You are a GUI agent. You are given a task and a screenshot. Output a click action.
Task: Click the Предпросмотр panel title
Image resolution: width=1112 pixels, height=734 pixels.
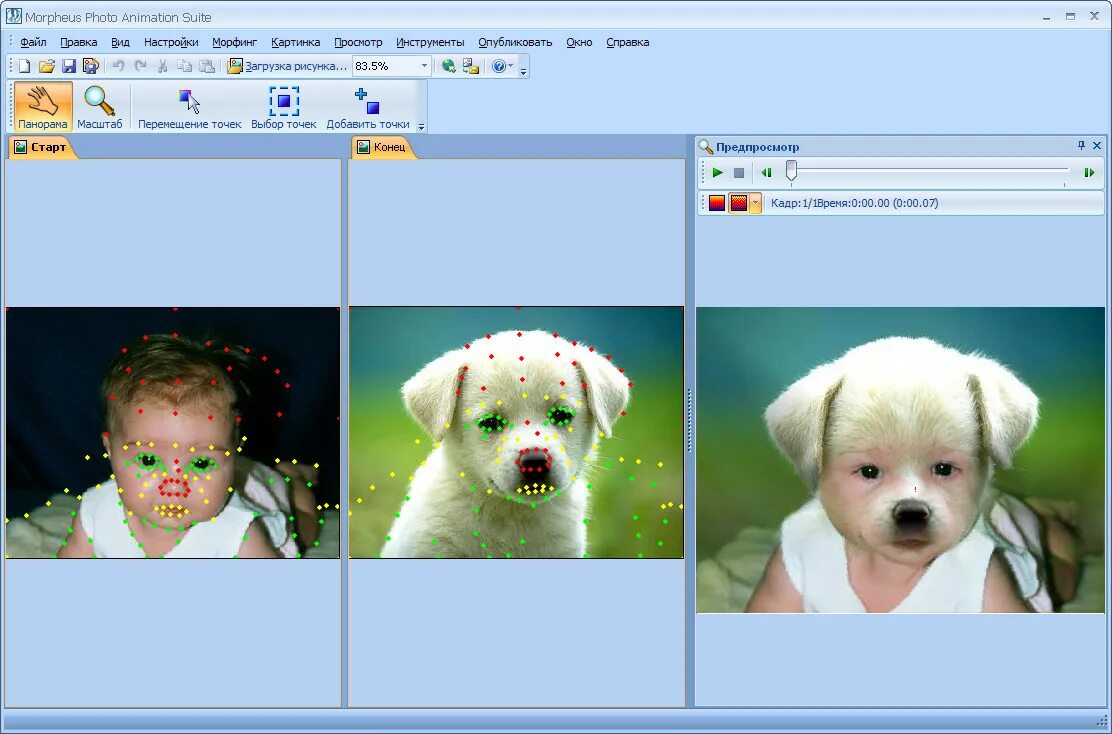(x=757, y=147)
